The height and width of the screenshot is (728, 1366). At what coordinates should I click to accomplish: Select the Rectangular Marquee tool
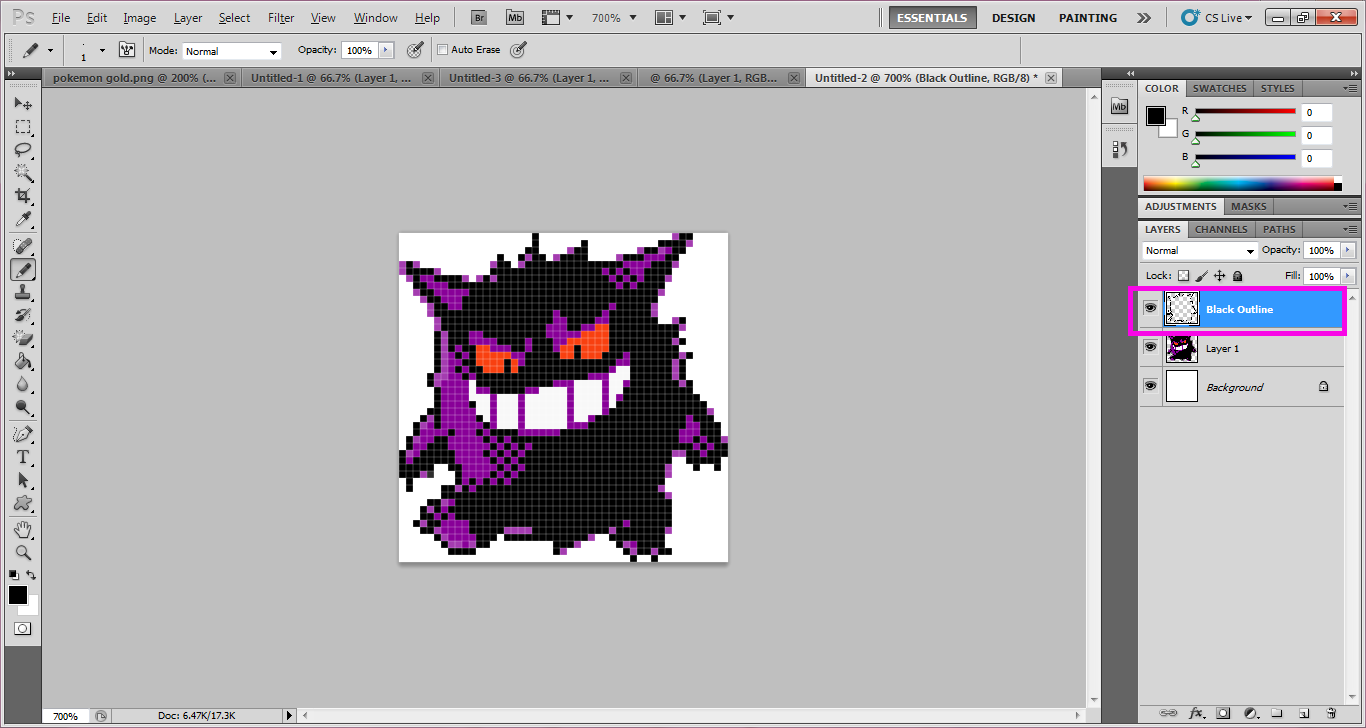click(22, 127)
